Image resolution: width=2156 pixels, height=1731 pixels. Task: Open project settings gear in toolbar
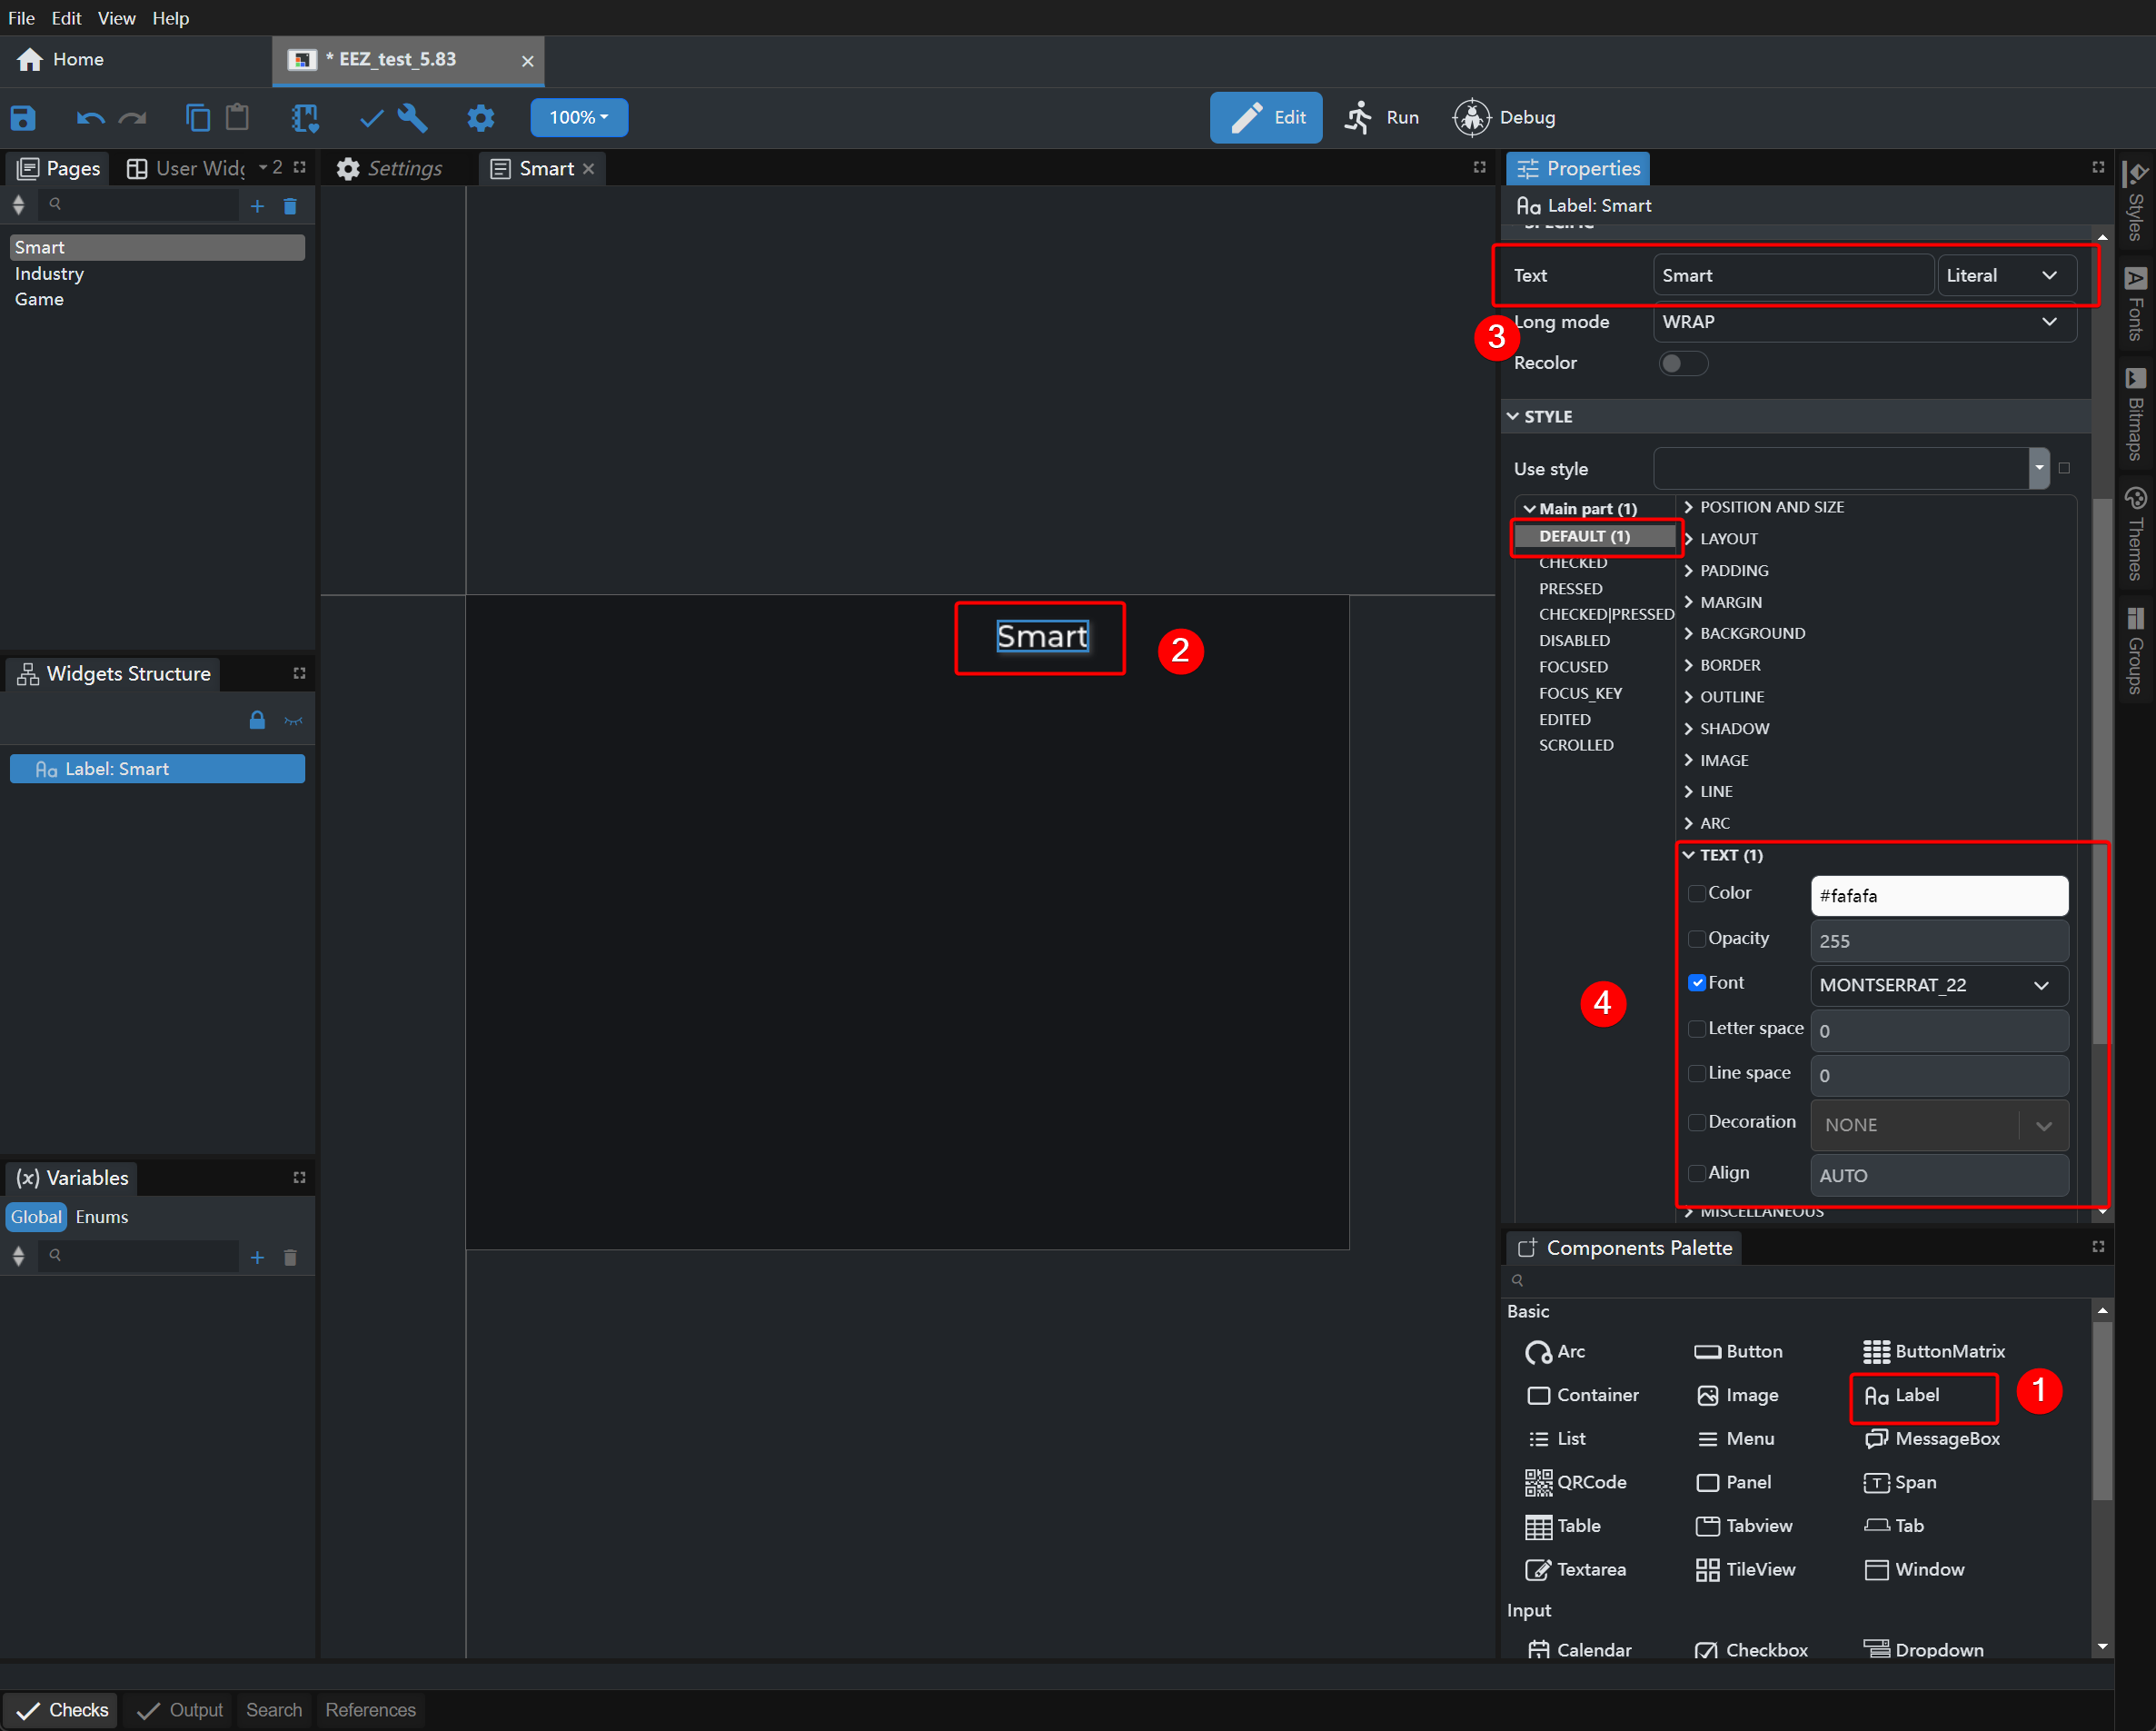[481, 118]
